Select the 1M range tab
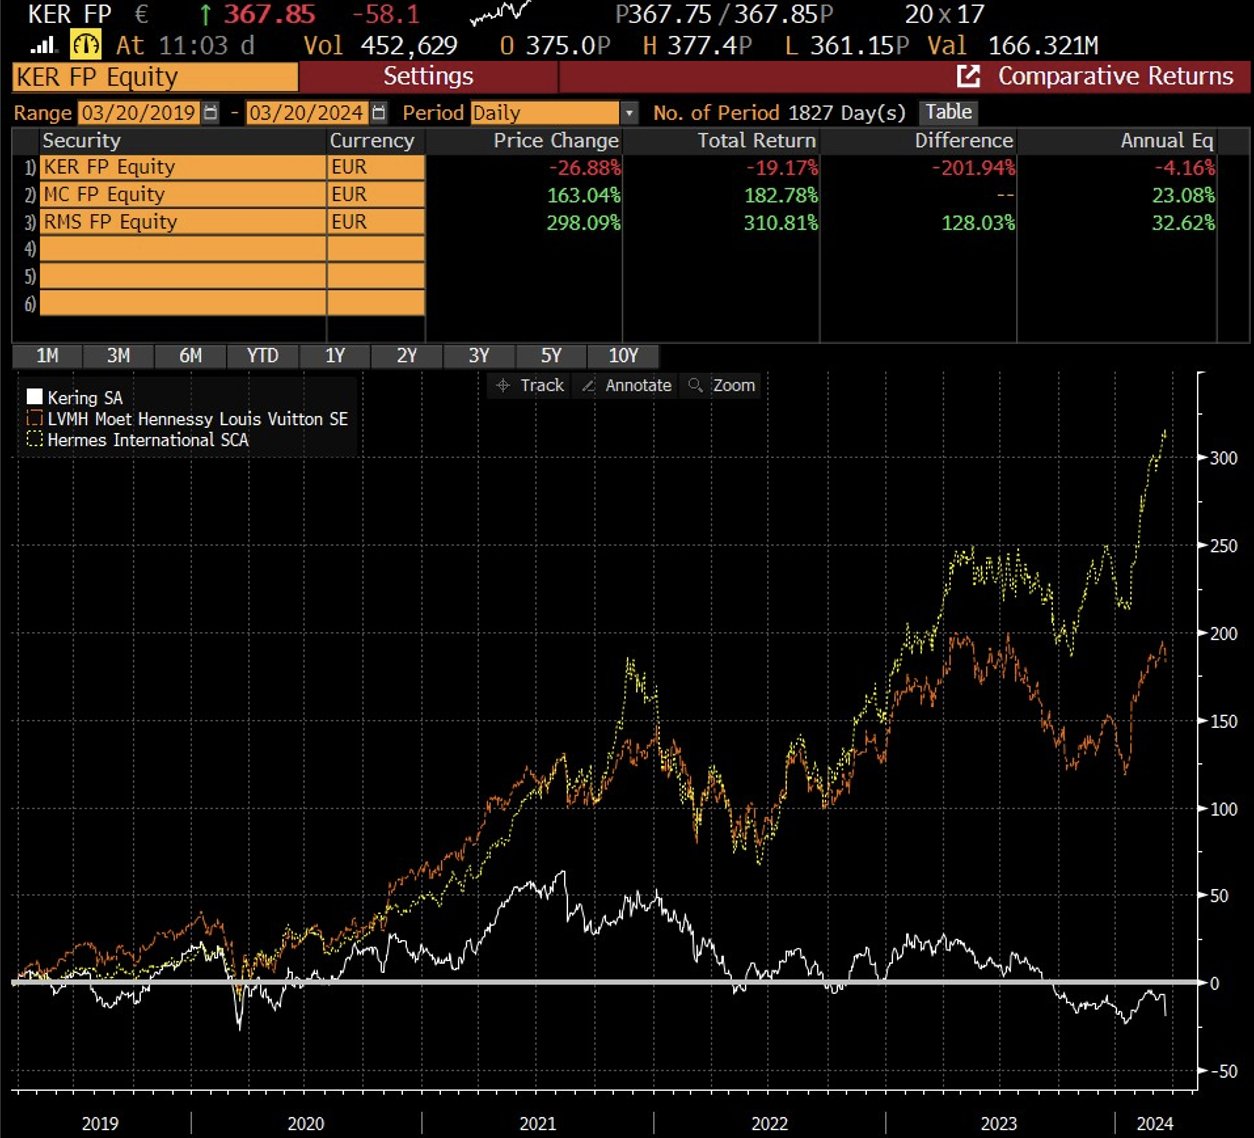The image size is (1254, 1138). tap(47, 356)
